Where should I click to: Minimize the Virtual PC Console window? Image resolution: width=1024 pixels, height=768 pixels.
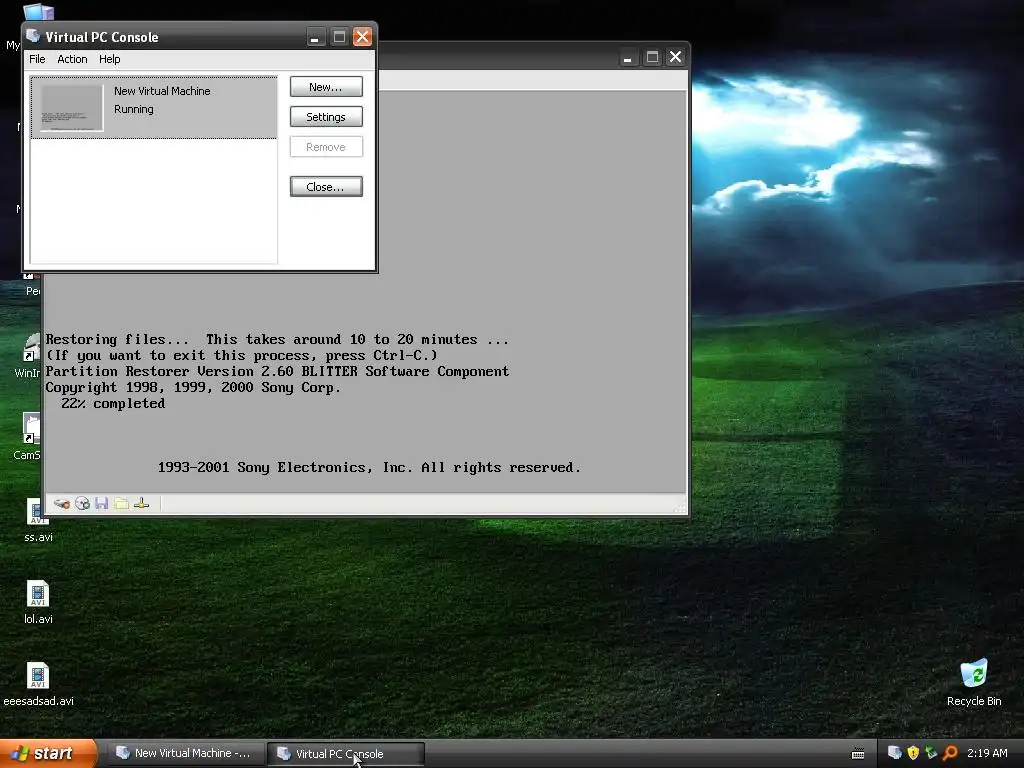coord(315,37)
